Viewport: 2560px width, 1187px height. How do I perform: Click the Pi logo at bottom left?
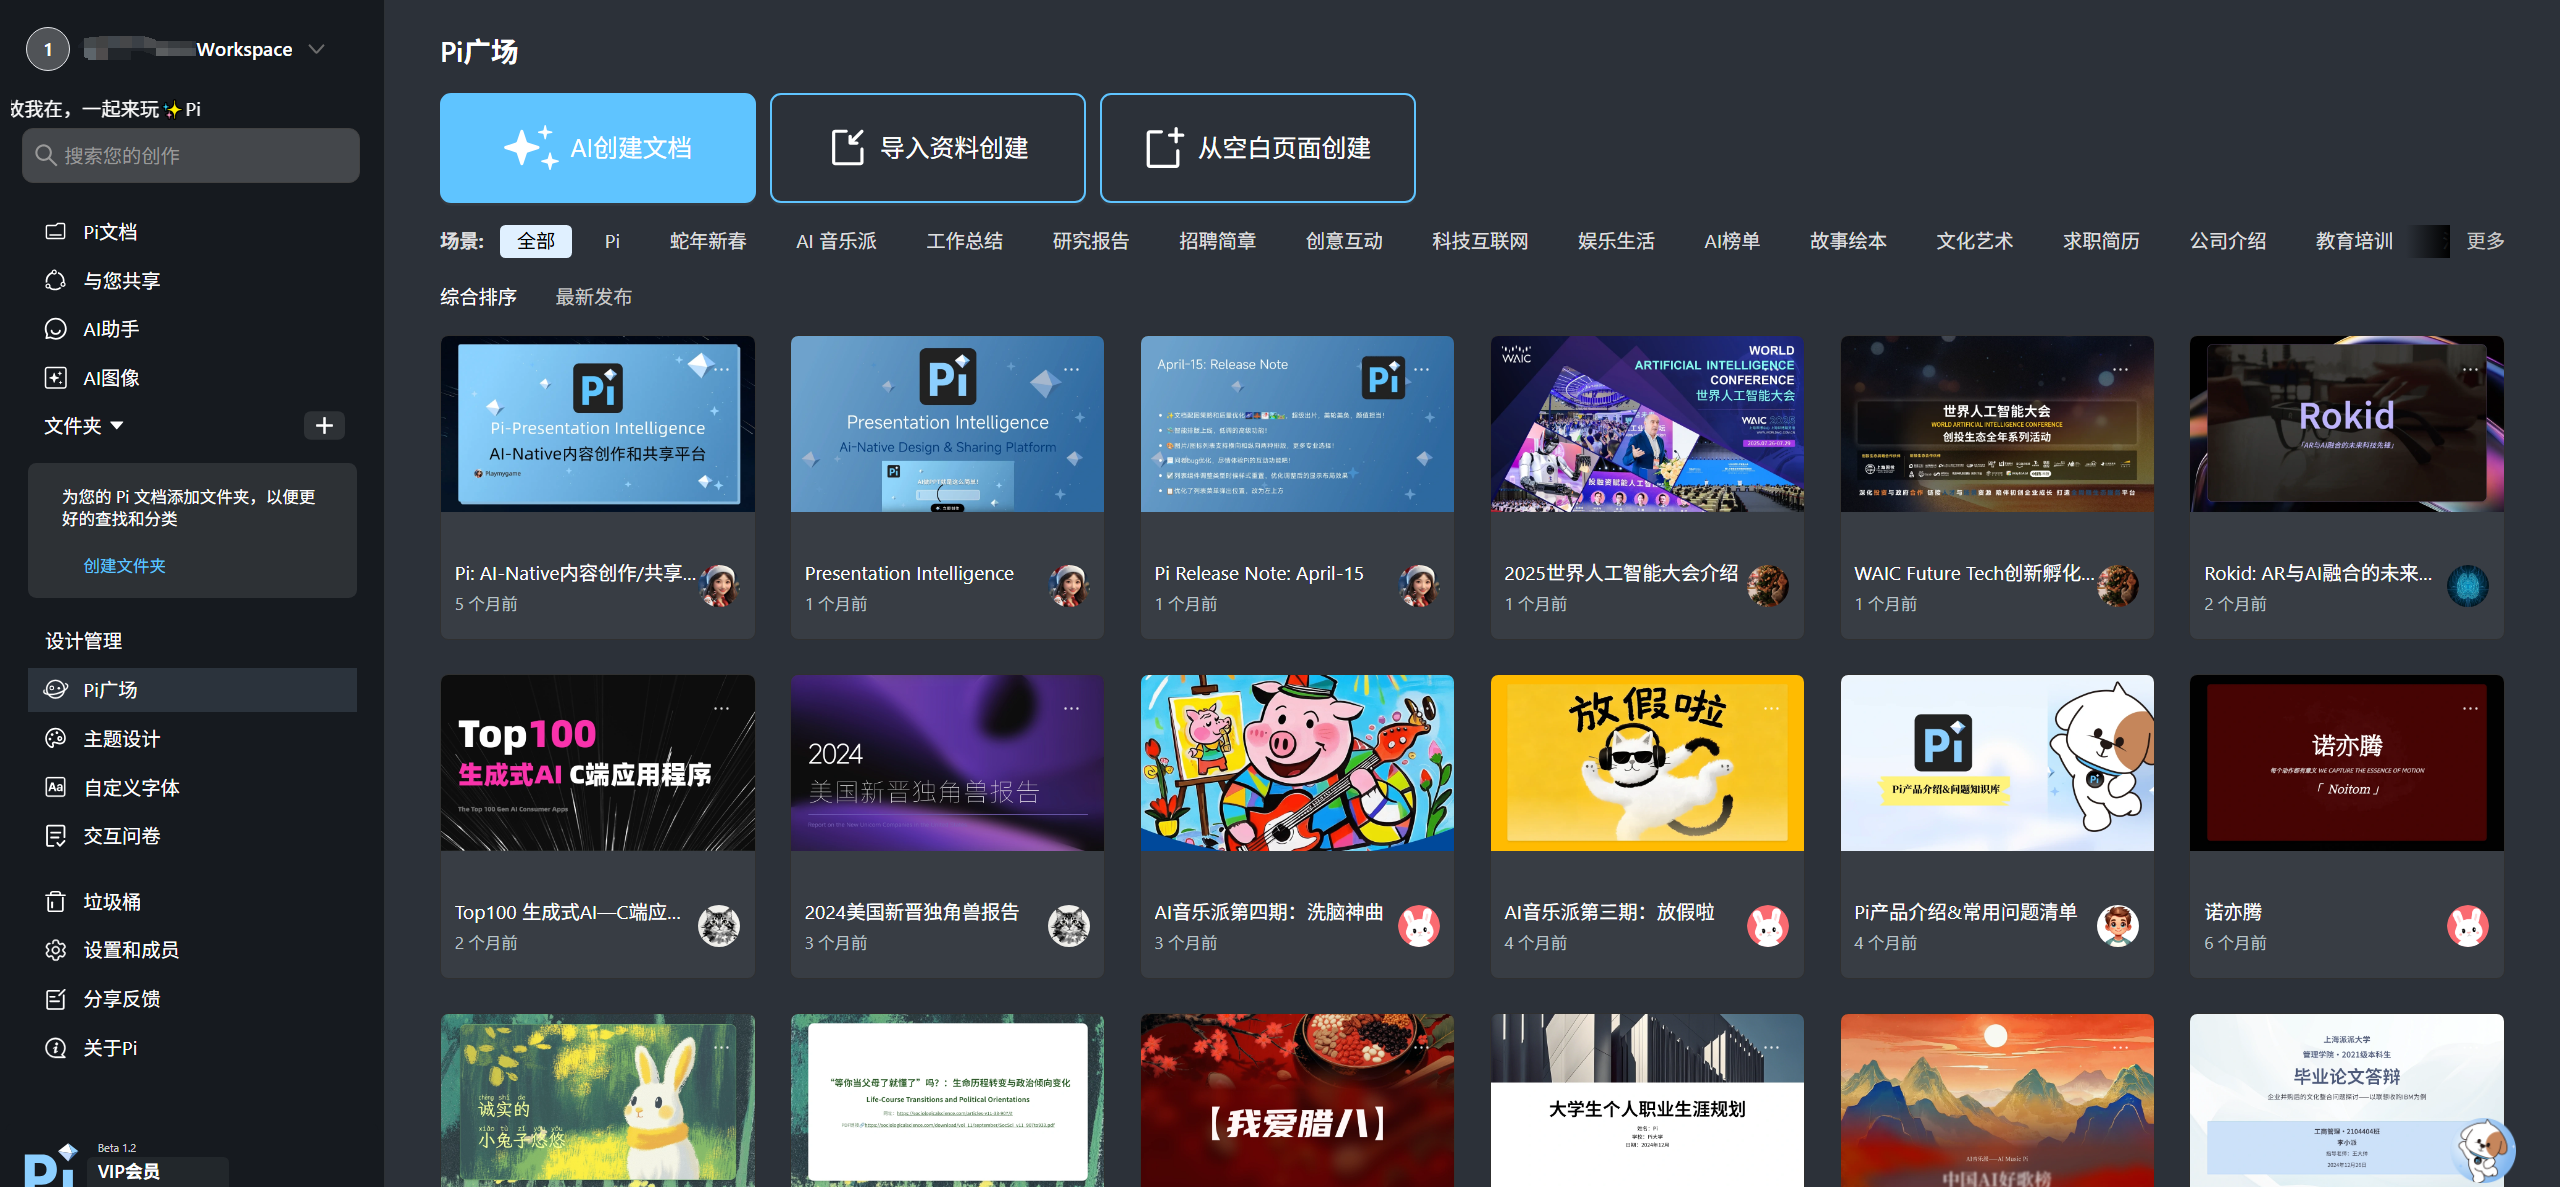(x=50, y=1166)
